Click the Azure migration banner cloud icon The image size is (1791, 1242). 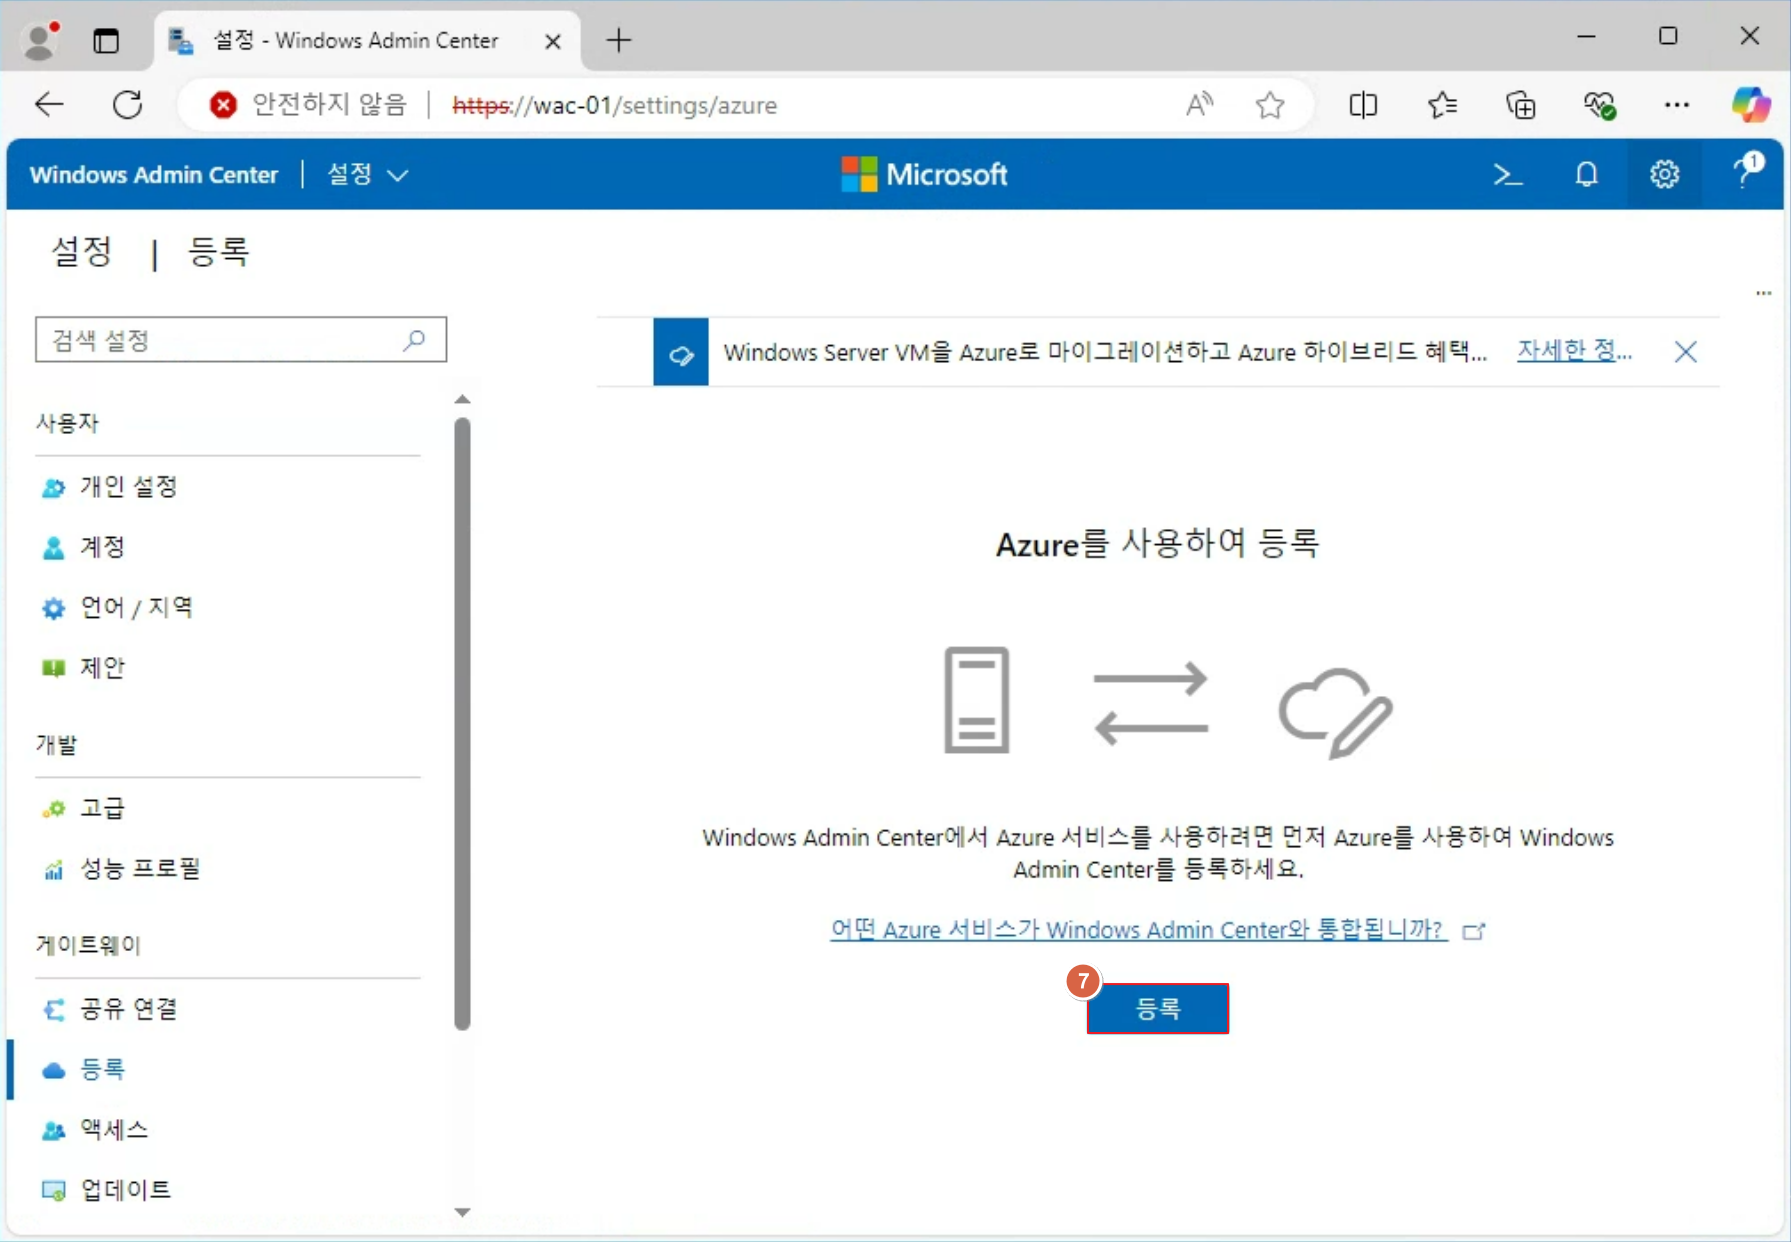tap(681, 352)
